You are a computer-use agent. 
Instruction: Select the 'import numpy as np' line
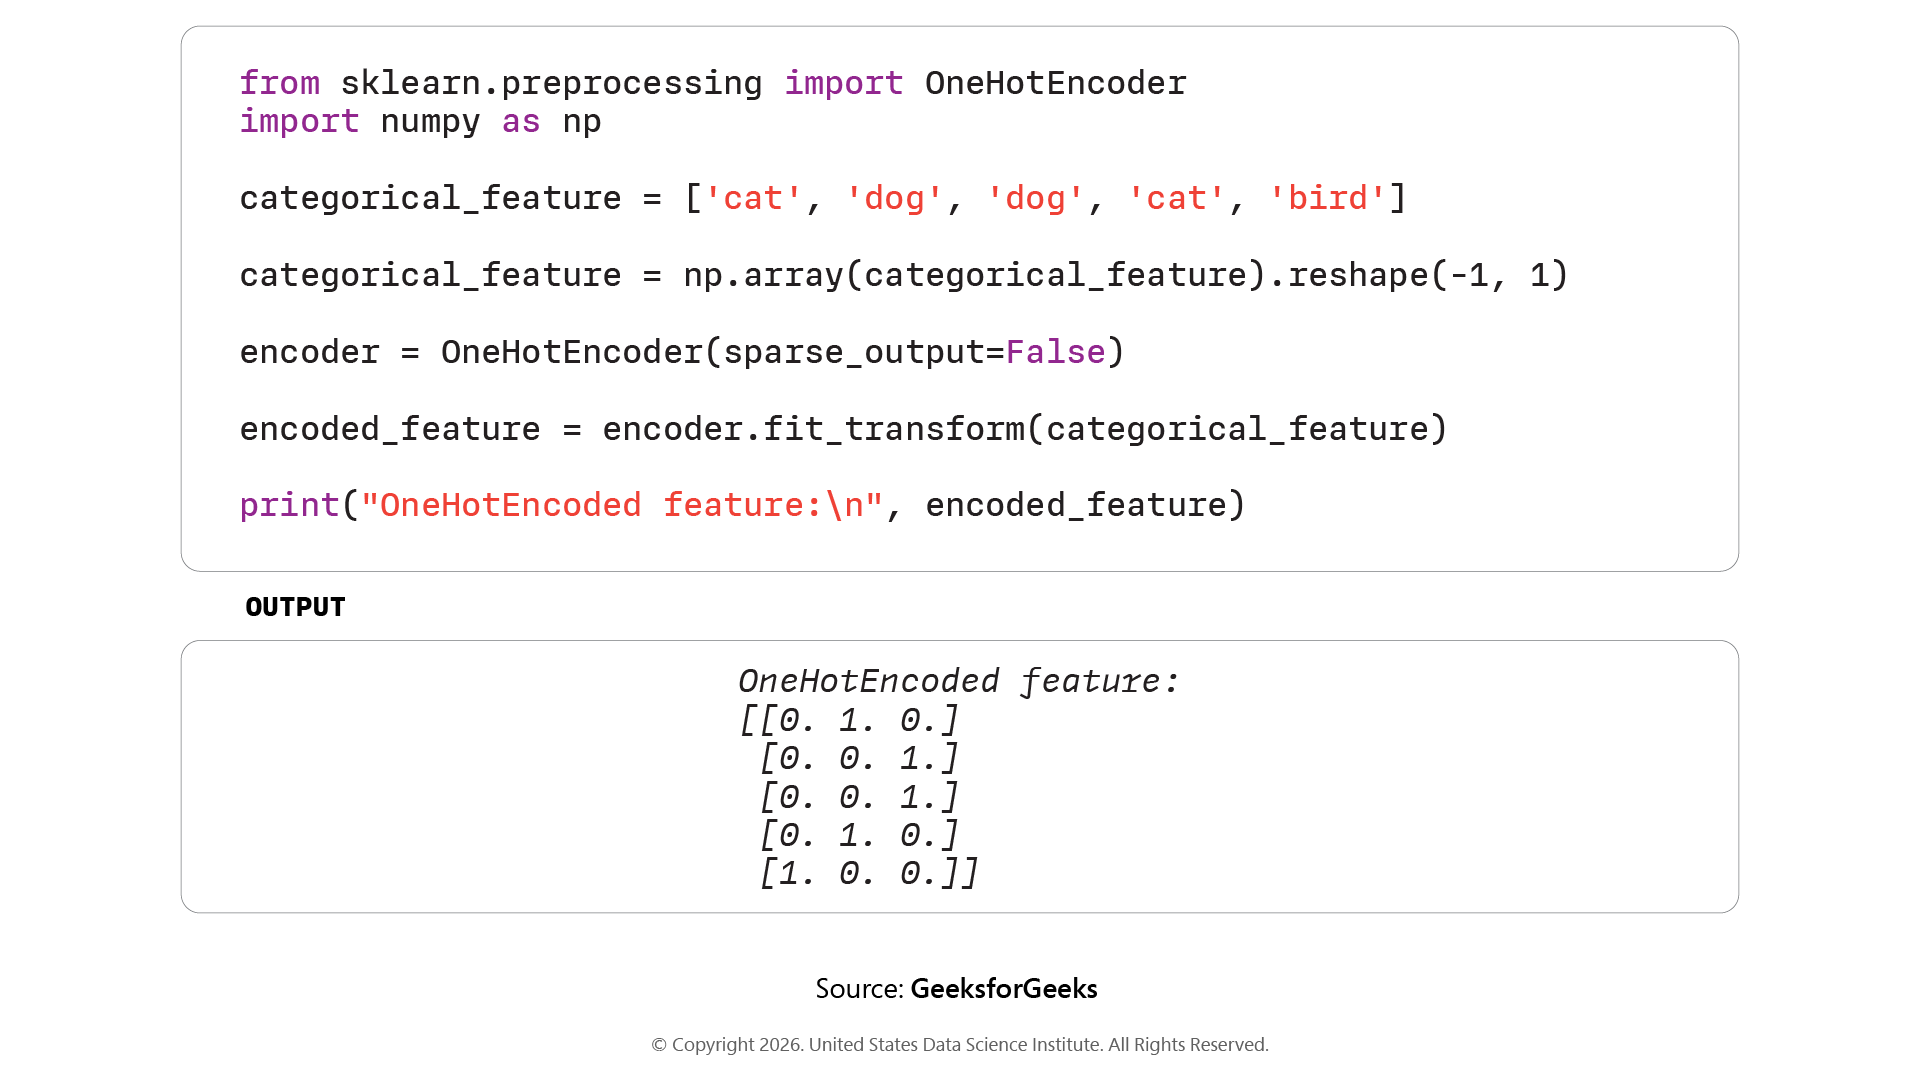pos(420,122)
